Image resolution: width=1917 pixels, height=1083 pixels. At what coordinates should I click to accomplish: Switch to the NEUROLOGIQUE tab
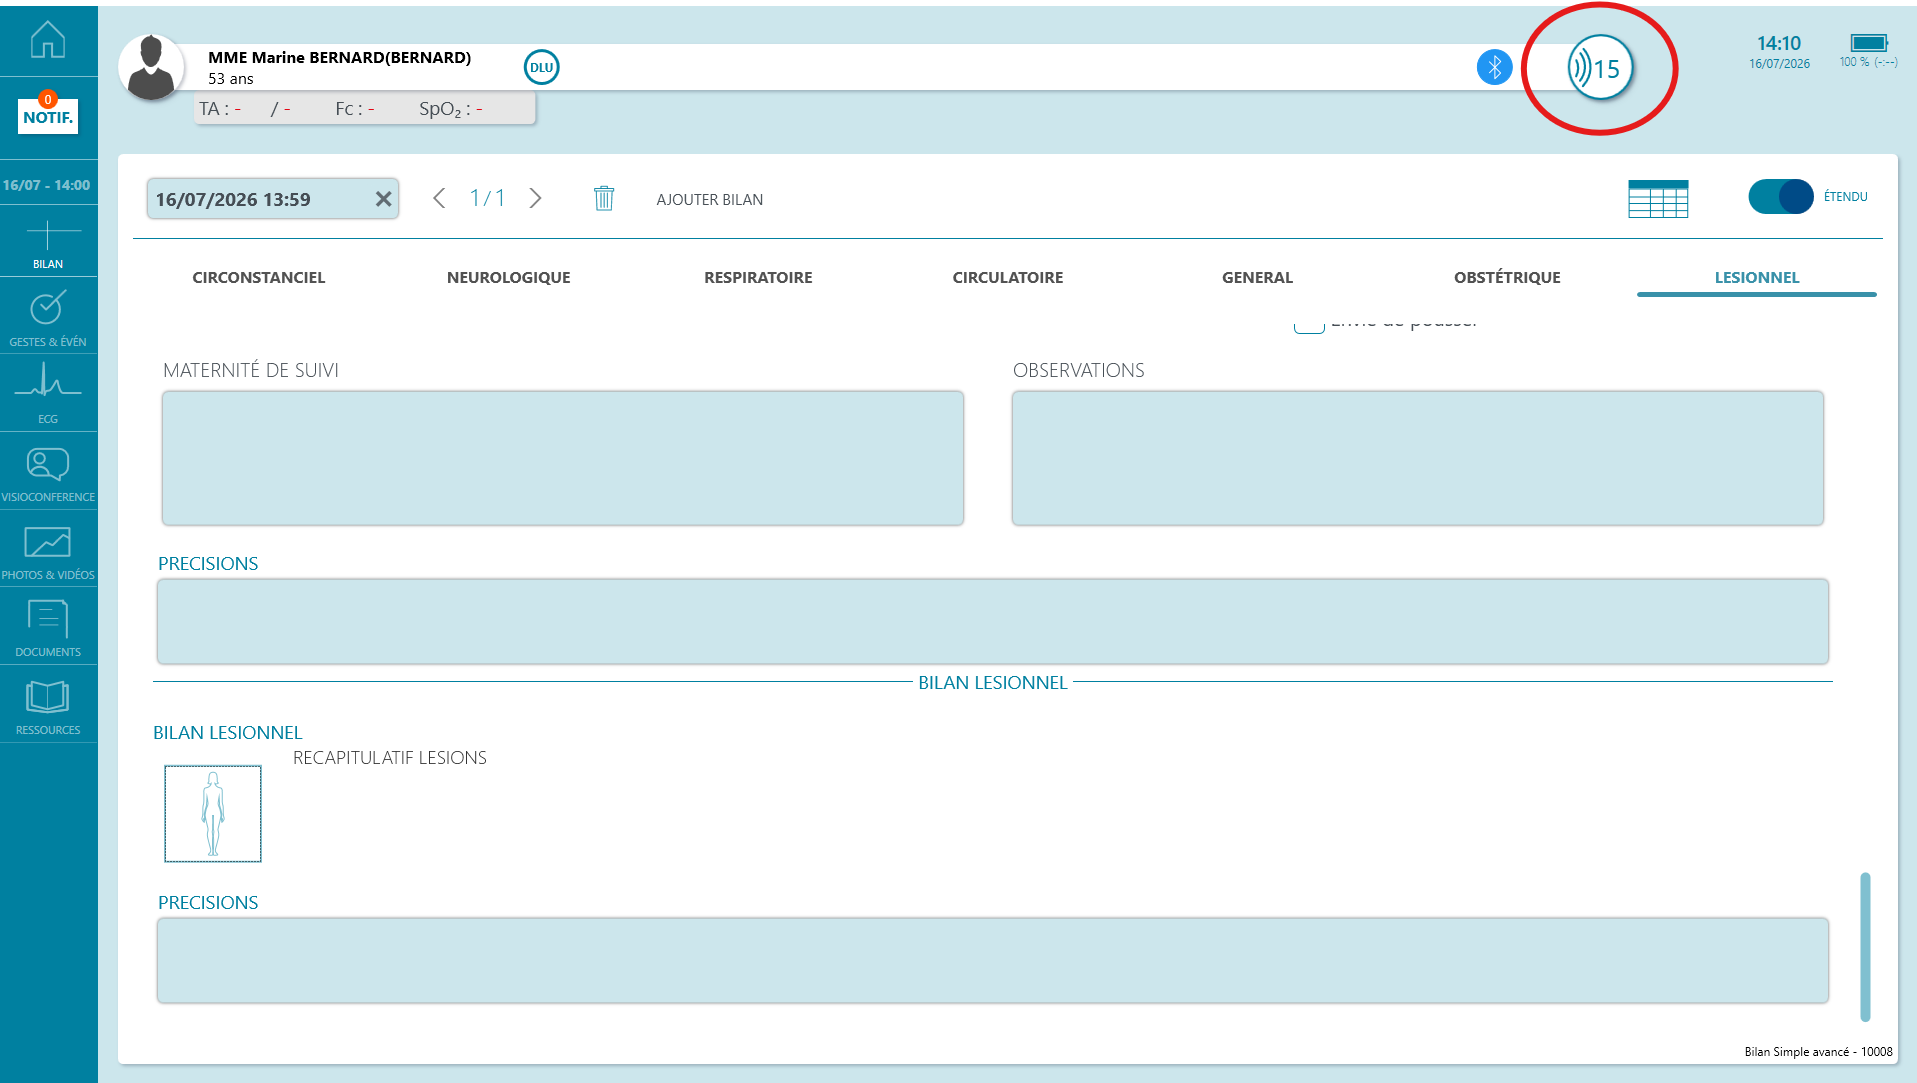508,278
